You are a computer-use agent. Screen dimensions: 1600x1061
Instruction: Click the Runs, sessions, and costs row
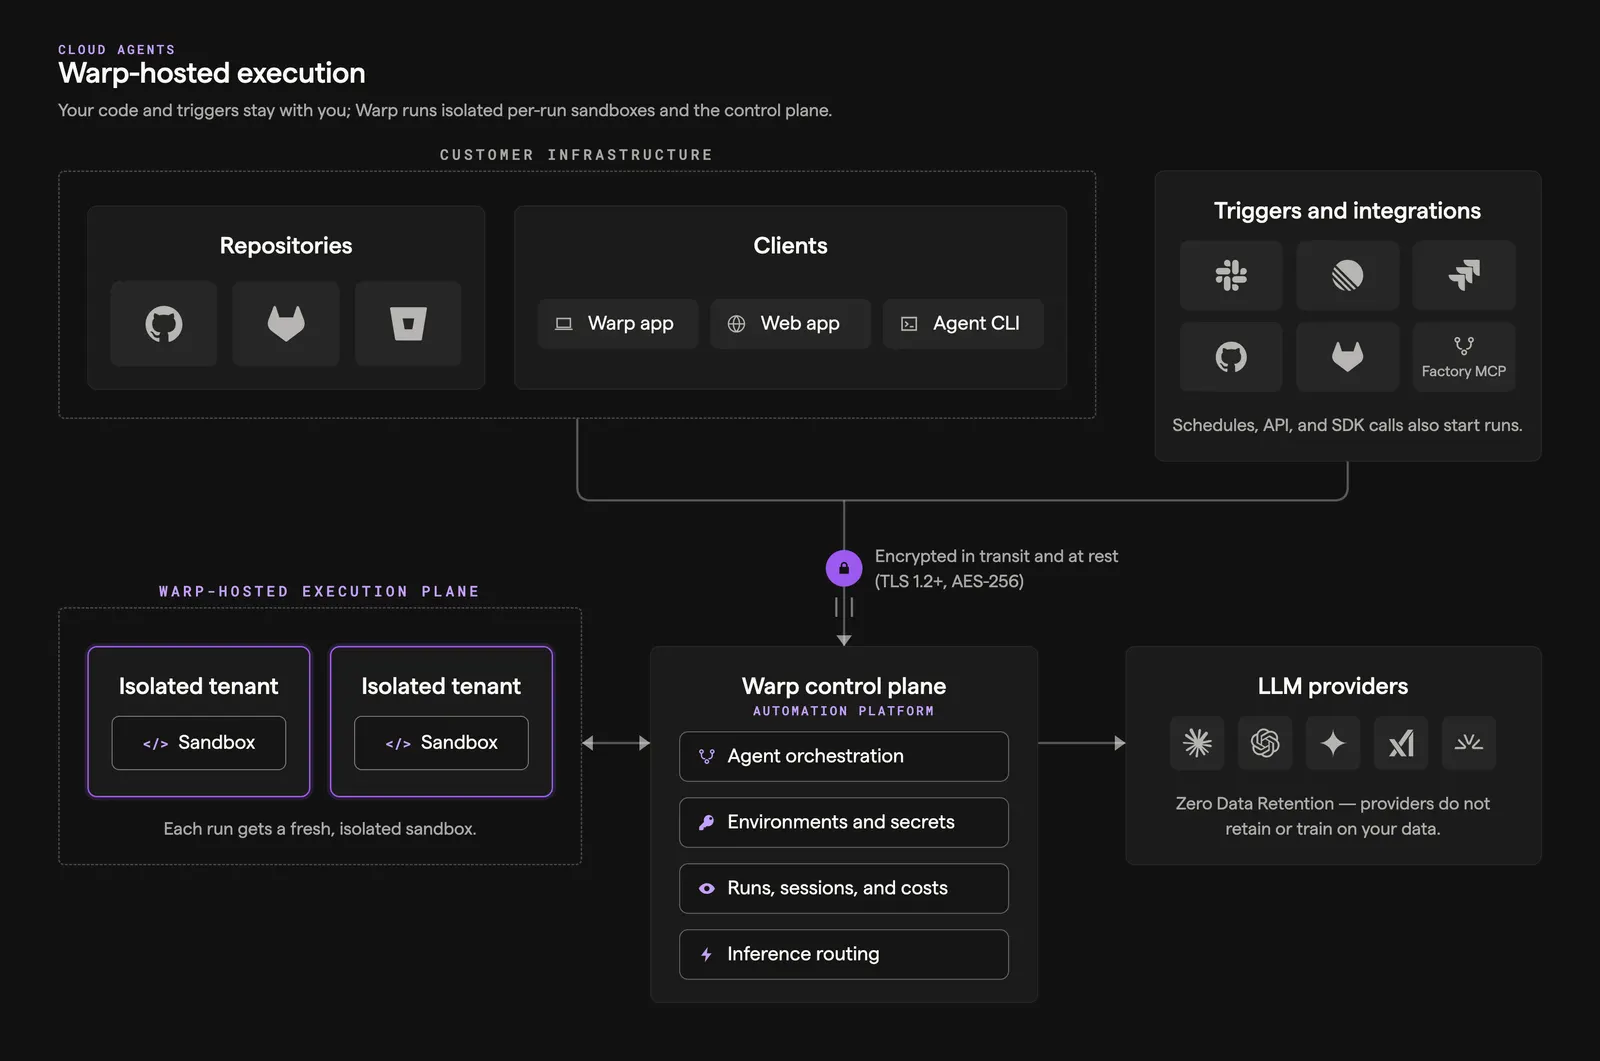[x=844, y=888]
